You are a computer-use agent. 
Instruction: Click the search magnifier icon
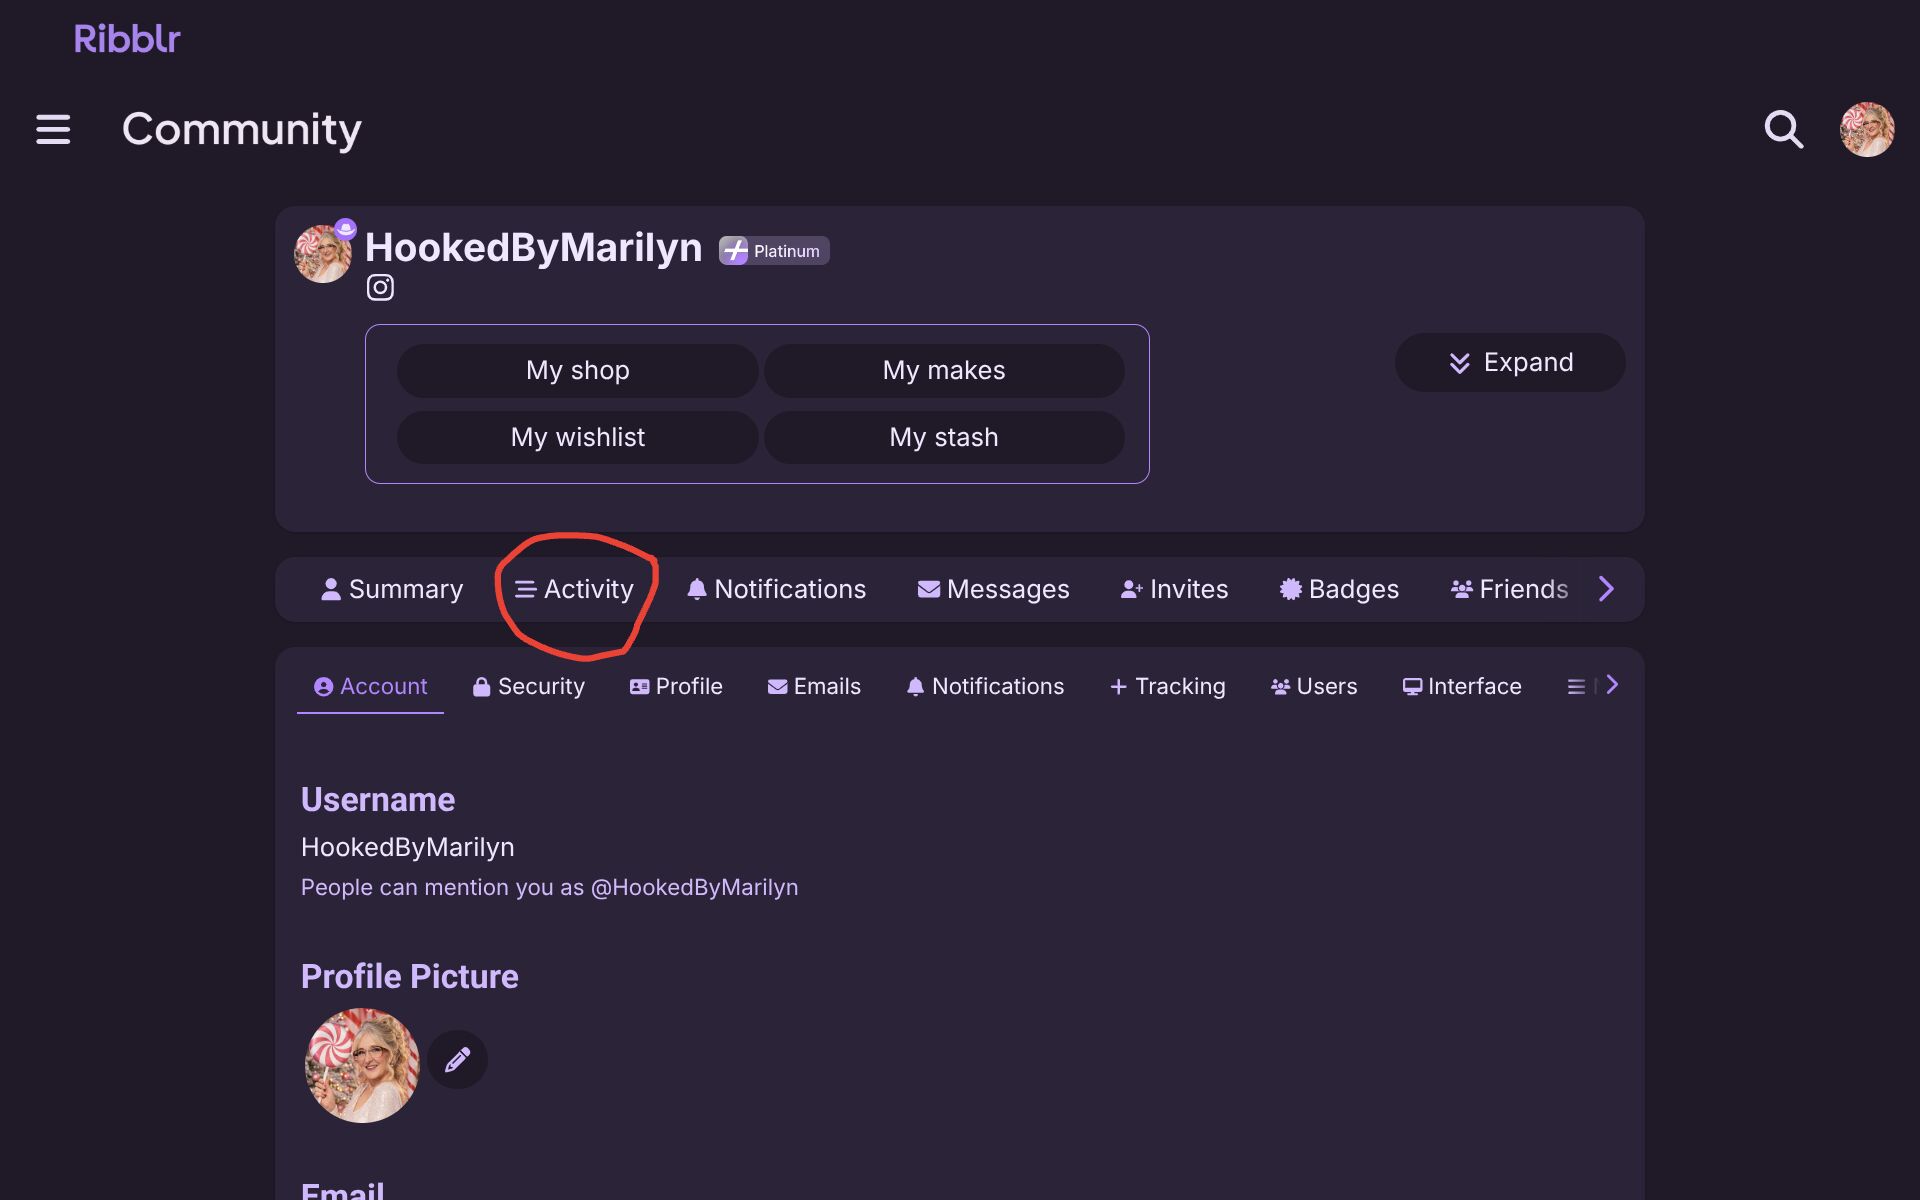tap(1783, 129)
